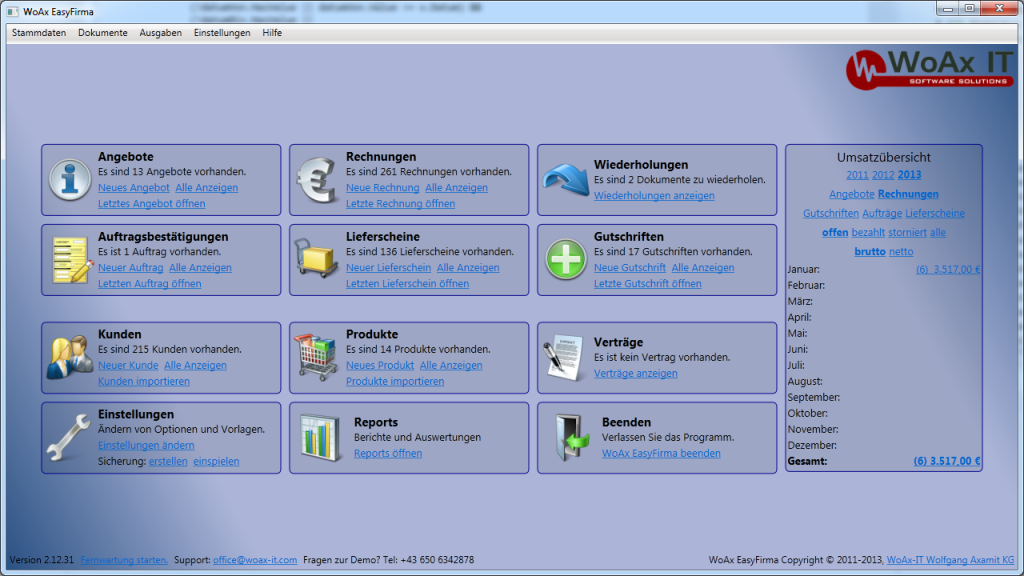Click the Wiederholungen blue arrow icon

[566, 180]
